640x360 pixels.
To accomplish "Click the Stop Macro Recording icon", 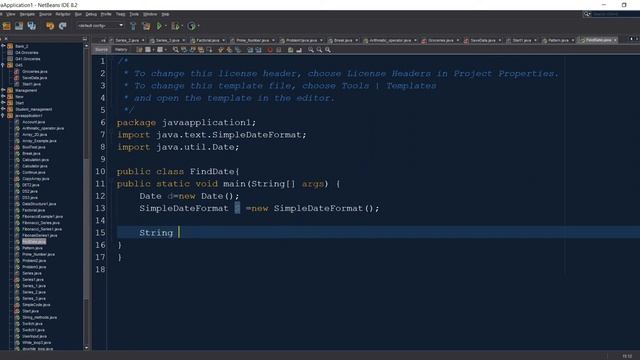I will tap(278, 50).
